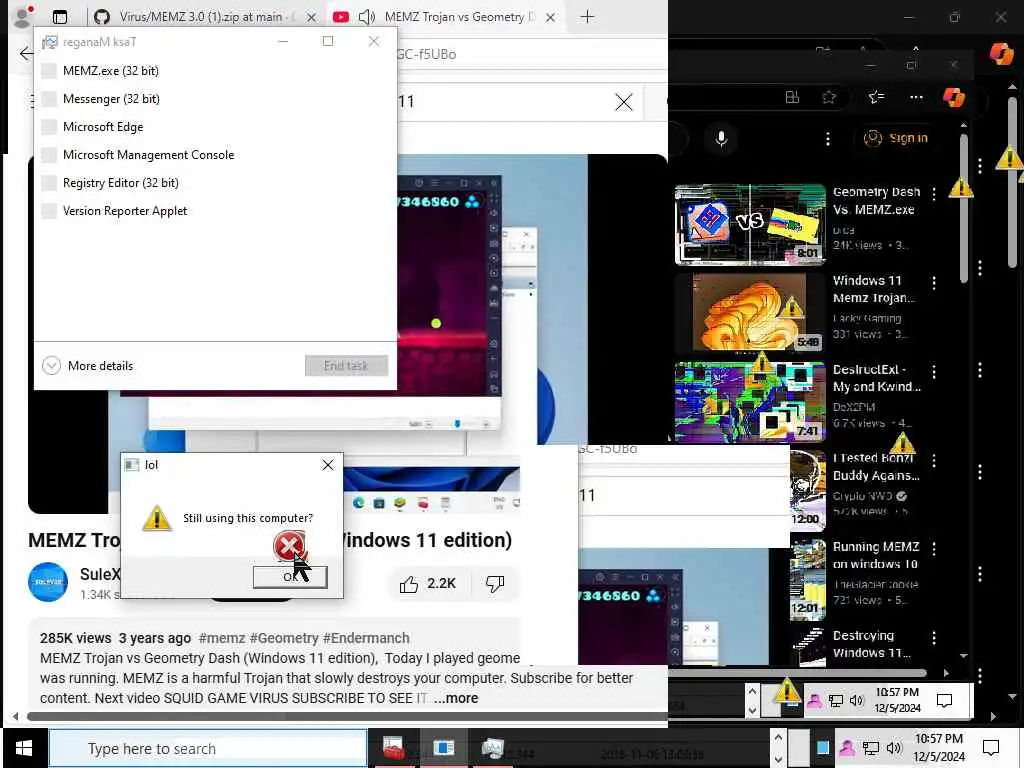Add page to favorites star icon
Screen dimensions: 1024x768
point(829,97)
